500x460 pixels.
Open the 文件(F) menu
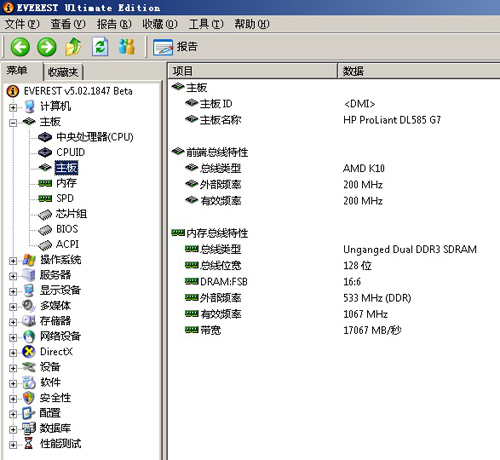[22, 24]
